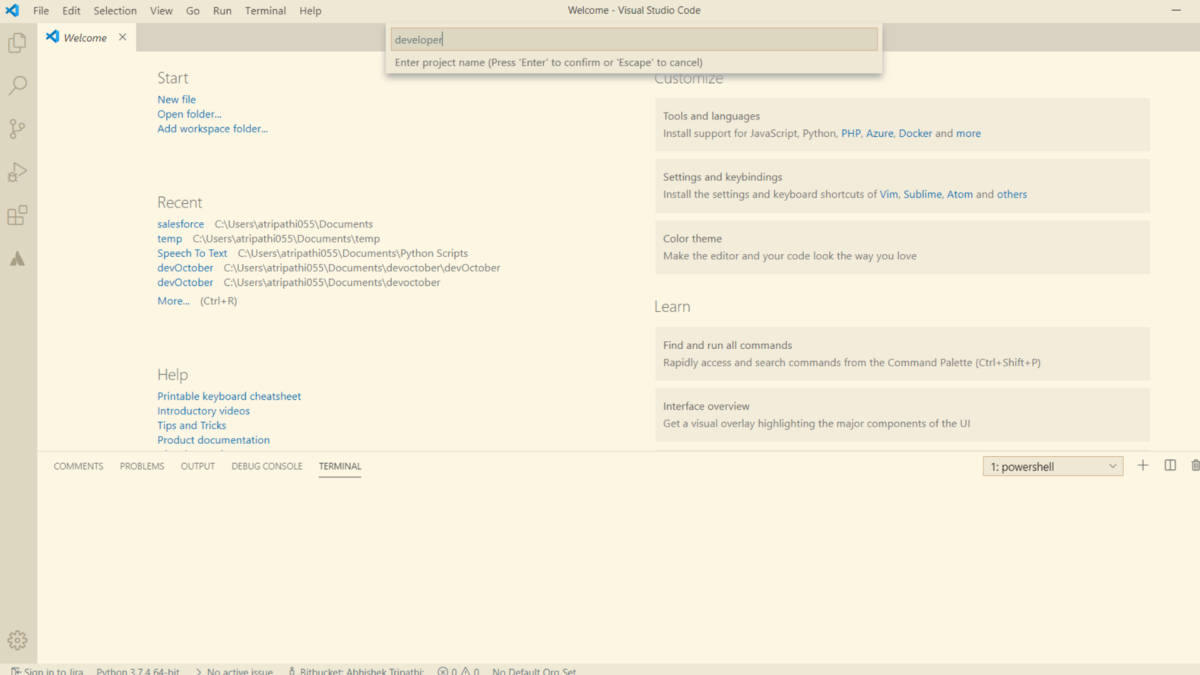The width and height of the screenshot is (1200, 675).
Task: Click the Vim keybindings link
Action: click(889, 195)
